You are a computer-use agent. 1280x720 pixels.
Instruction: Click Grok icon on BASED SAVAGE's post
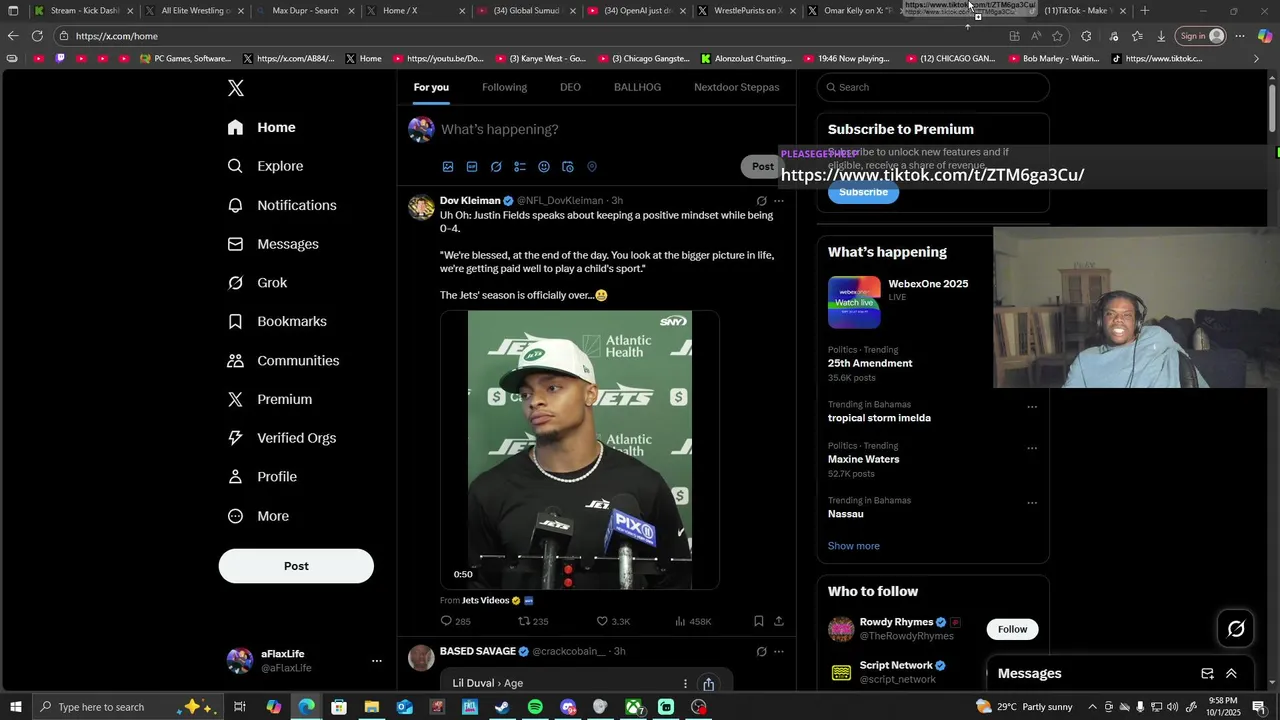point(761,652)
